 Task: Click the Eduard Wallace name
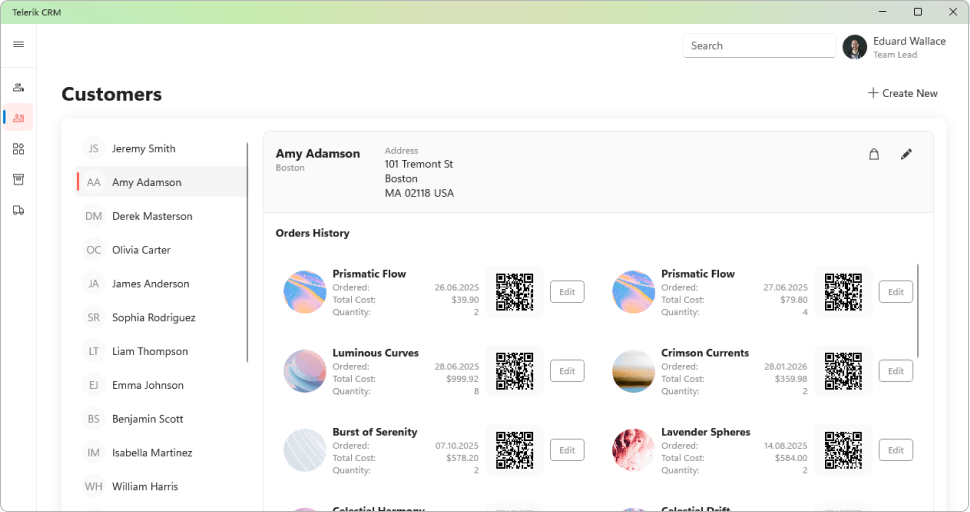click(909, 41)
